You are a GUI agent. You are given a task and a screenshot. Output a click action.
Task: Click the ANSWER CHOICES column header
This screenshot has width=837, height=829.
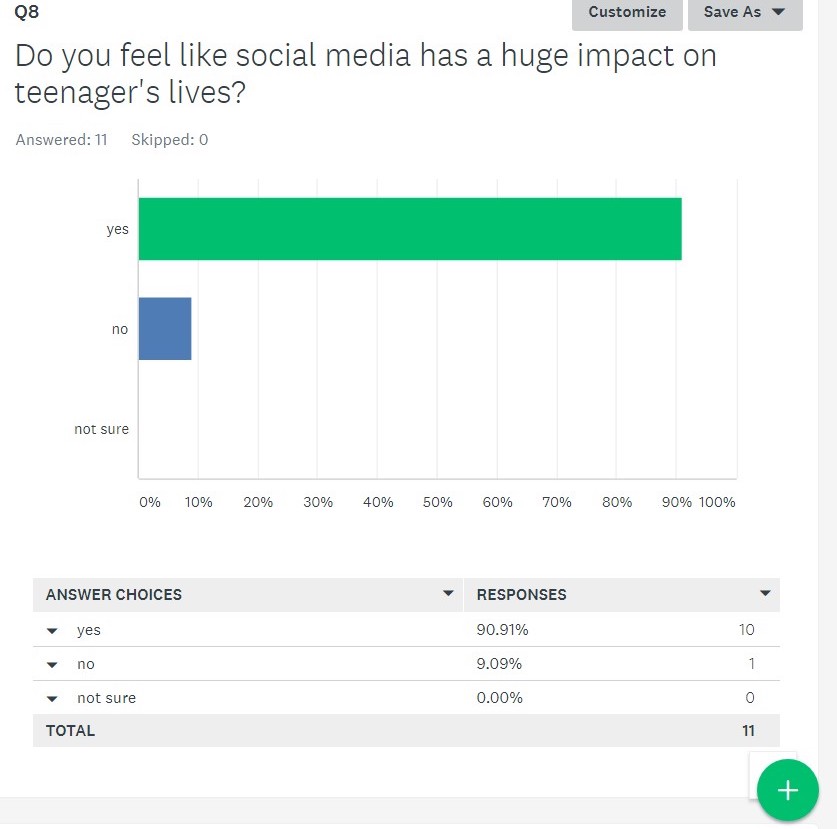point(114,594)
